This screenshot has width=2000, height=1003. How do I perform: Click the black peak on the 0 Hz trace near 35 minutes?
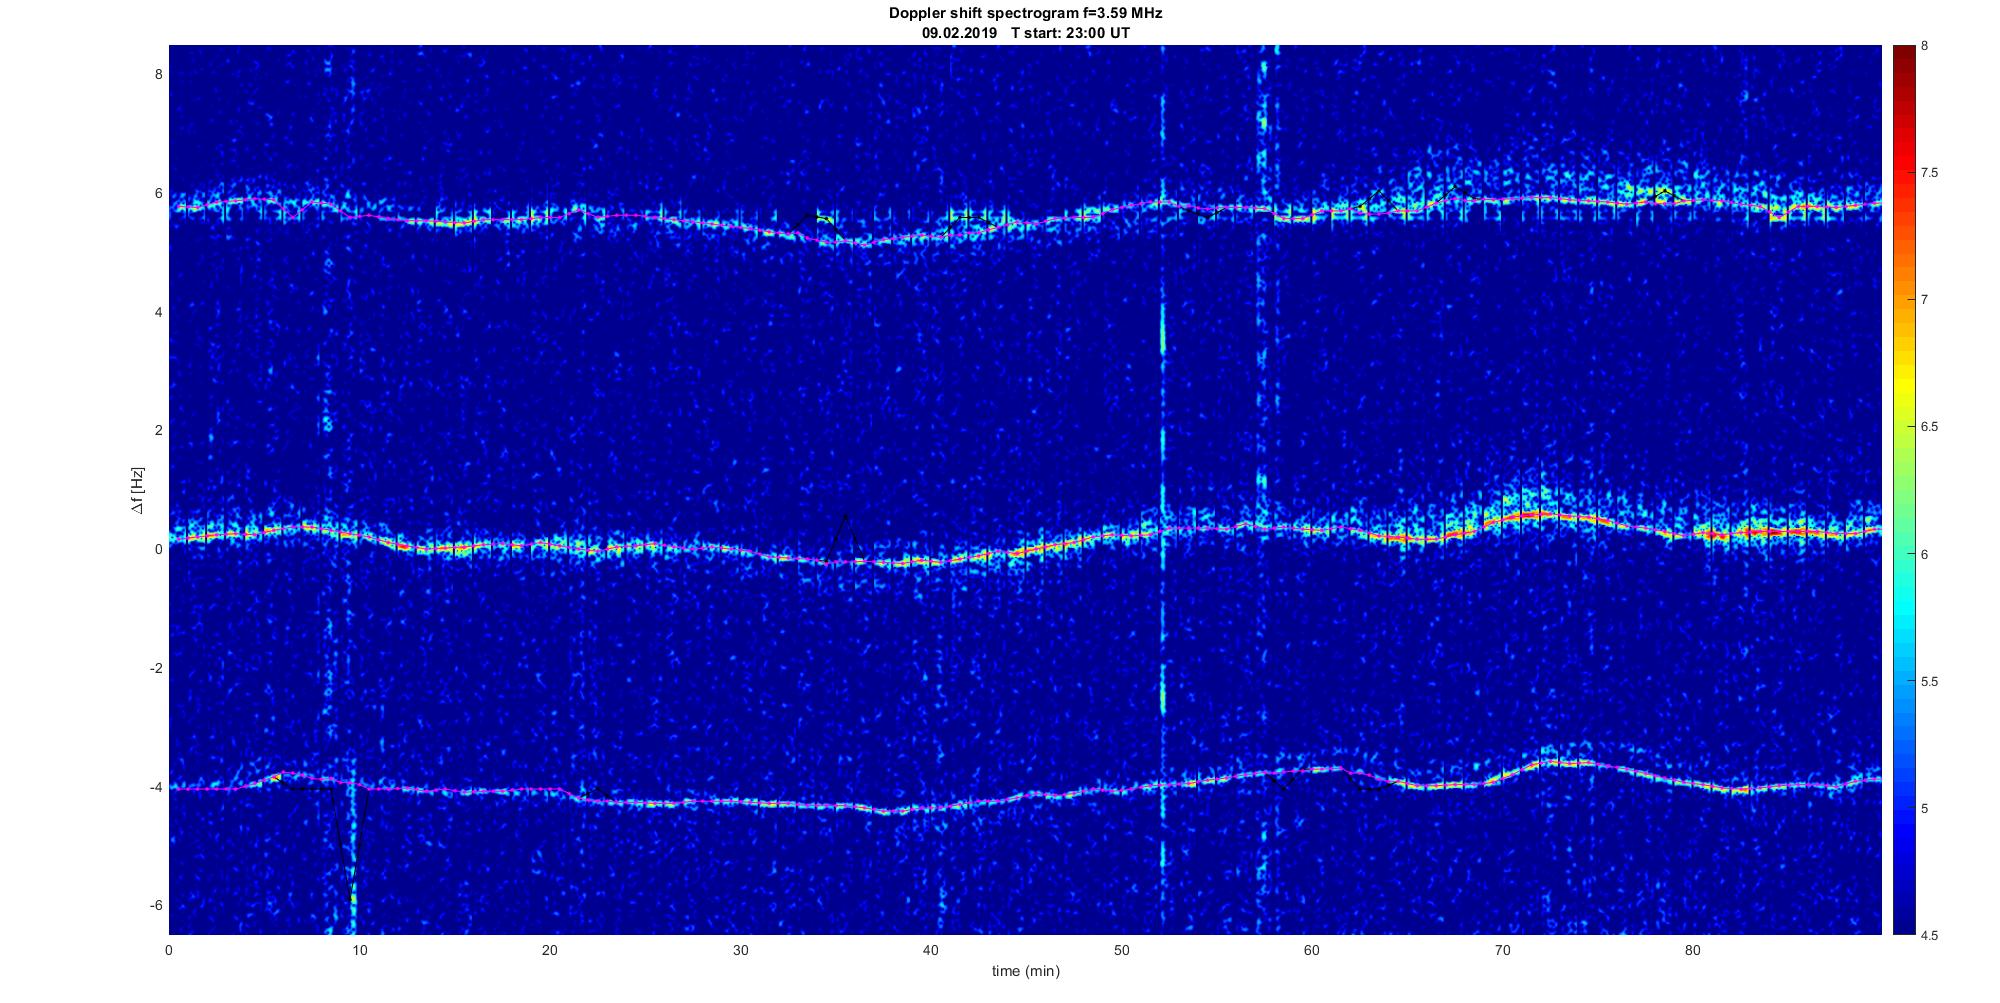tap(846, 530)
